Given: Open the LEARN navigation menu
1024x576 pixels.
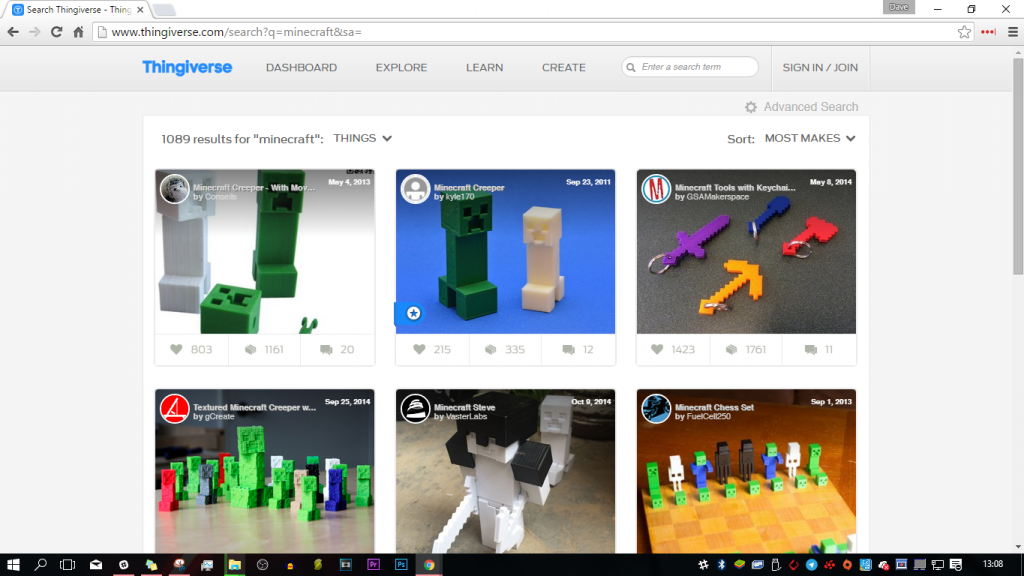Looking at the screenshot, I should pos(485,67).
